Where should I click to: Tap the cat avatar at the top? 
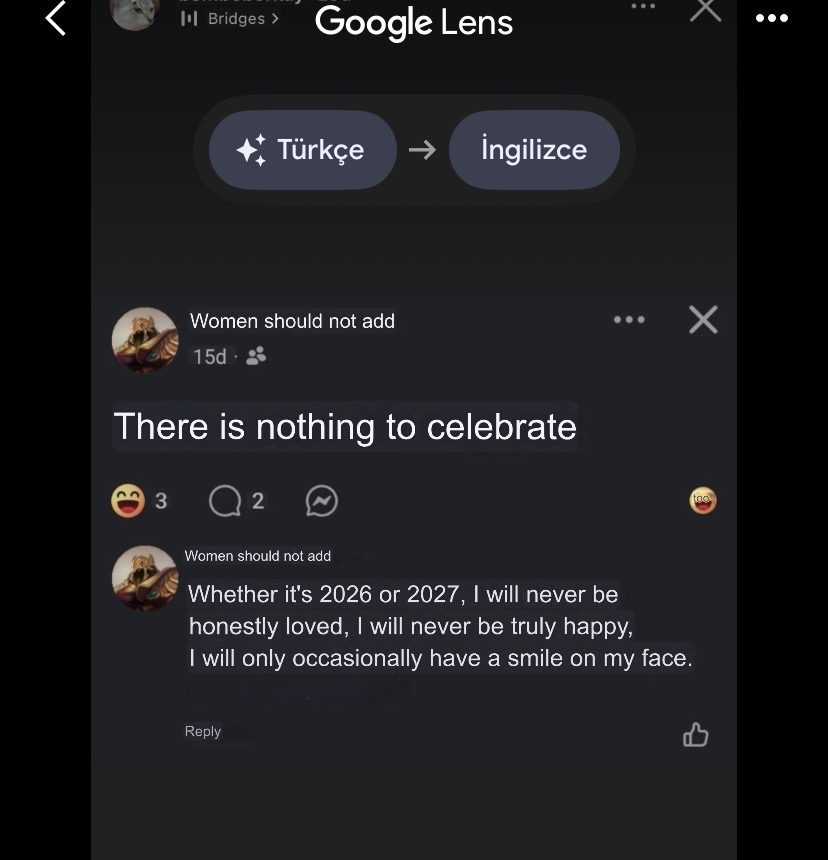coord(135,14)
